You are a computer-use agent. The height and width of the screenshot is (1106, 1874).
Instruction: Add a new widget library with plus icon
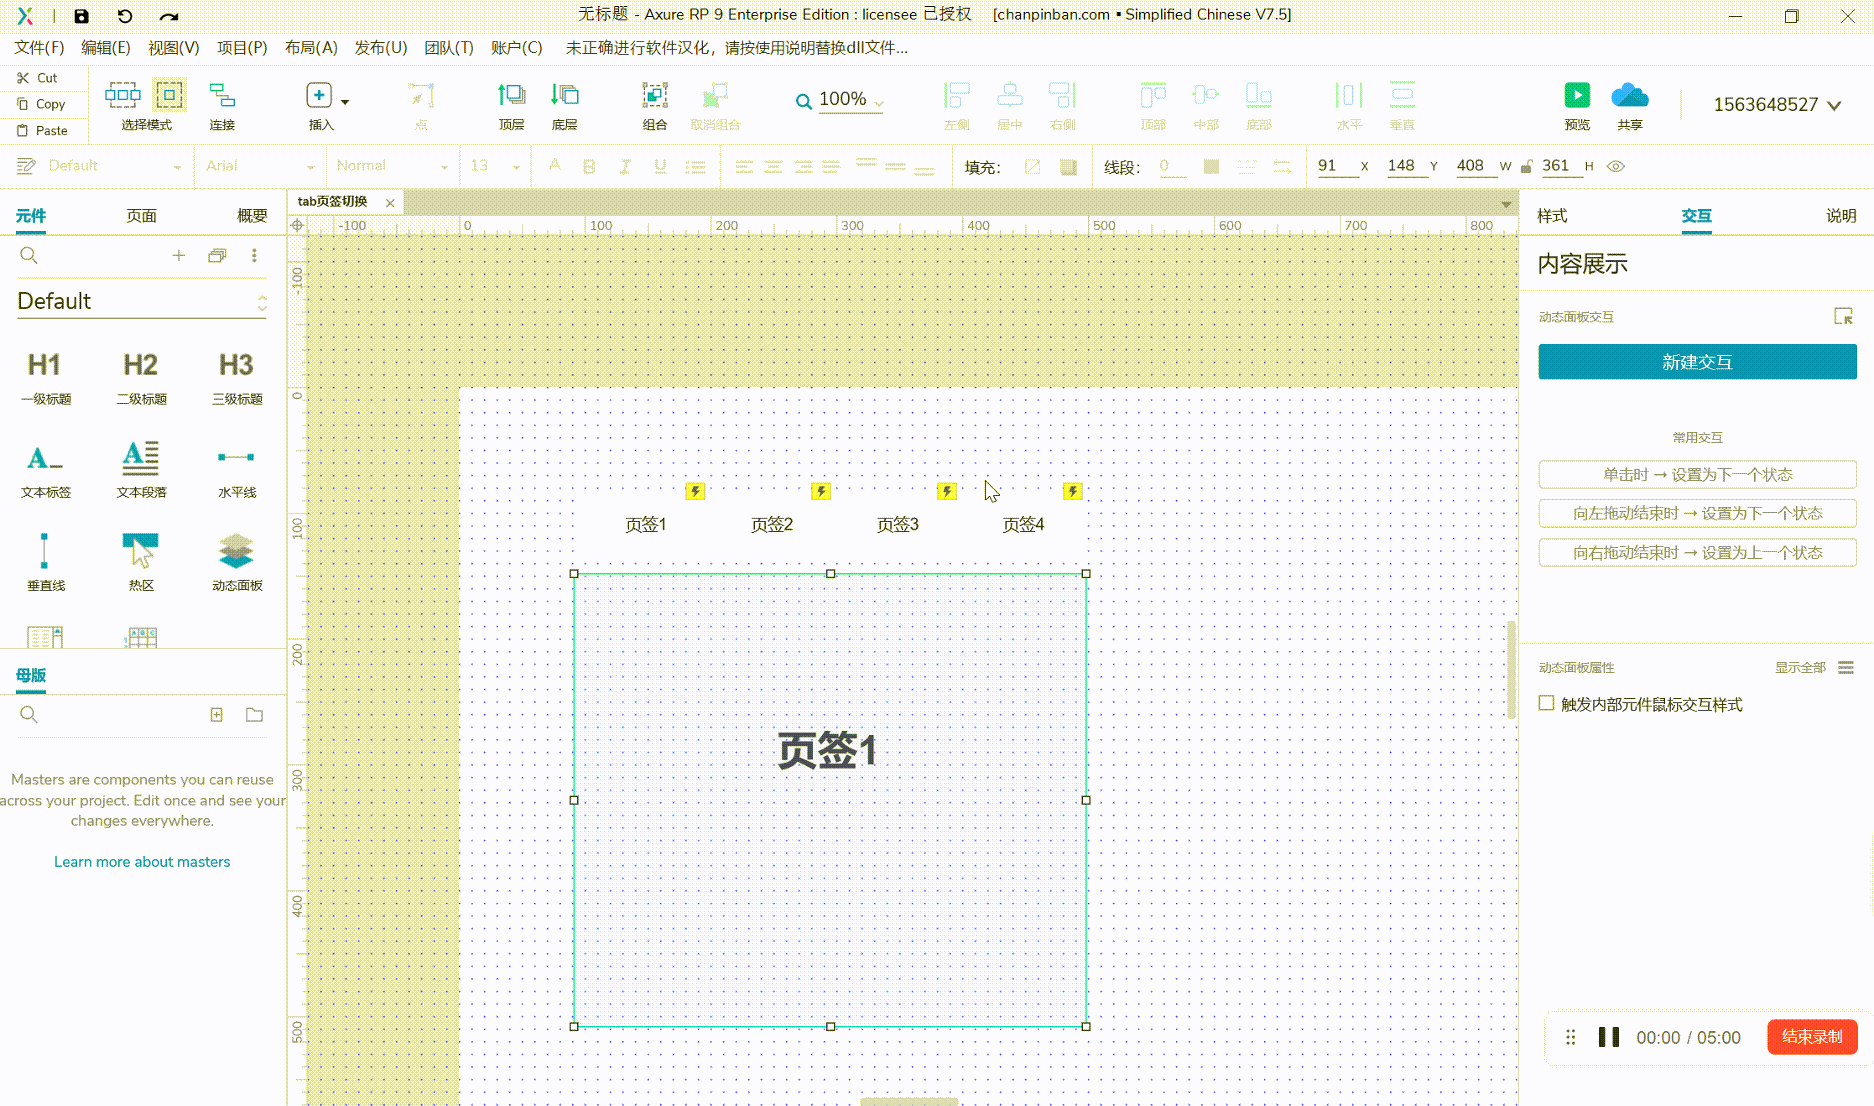[178, 256]
